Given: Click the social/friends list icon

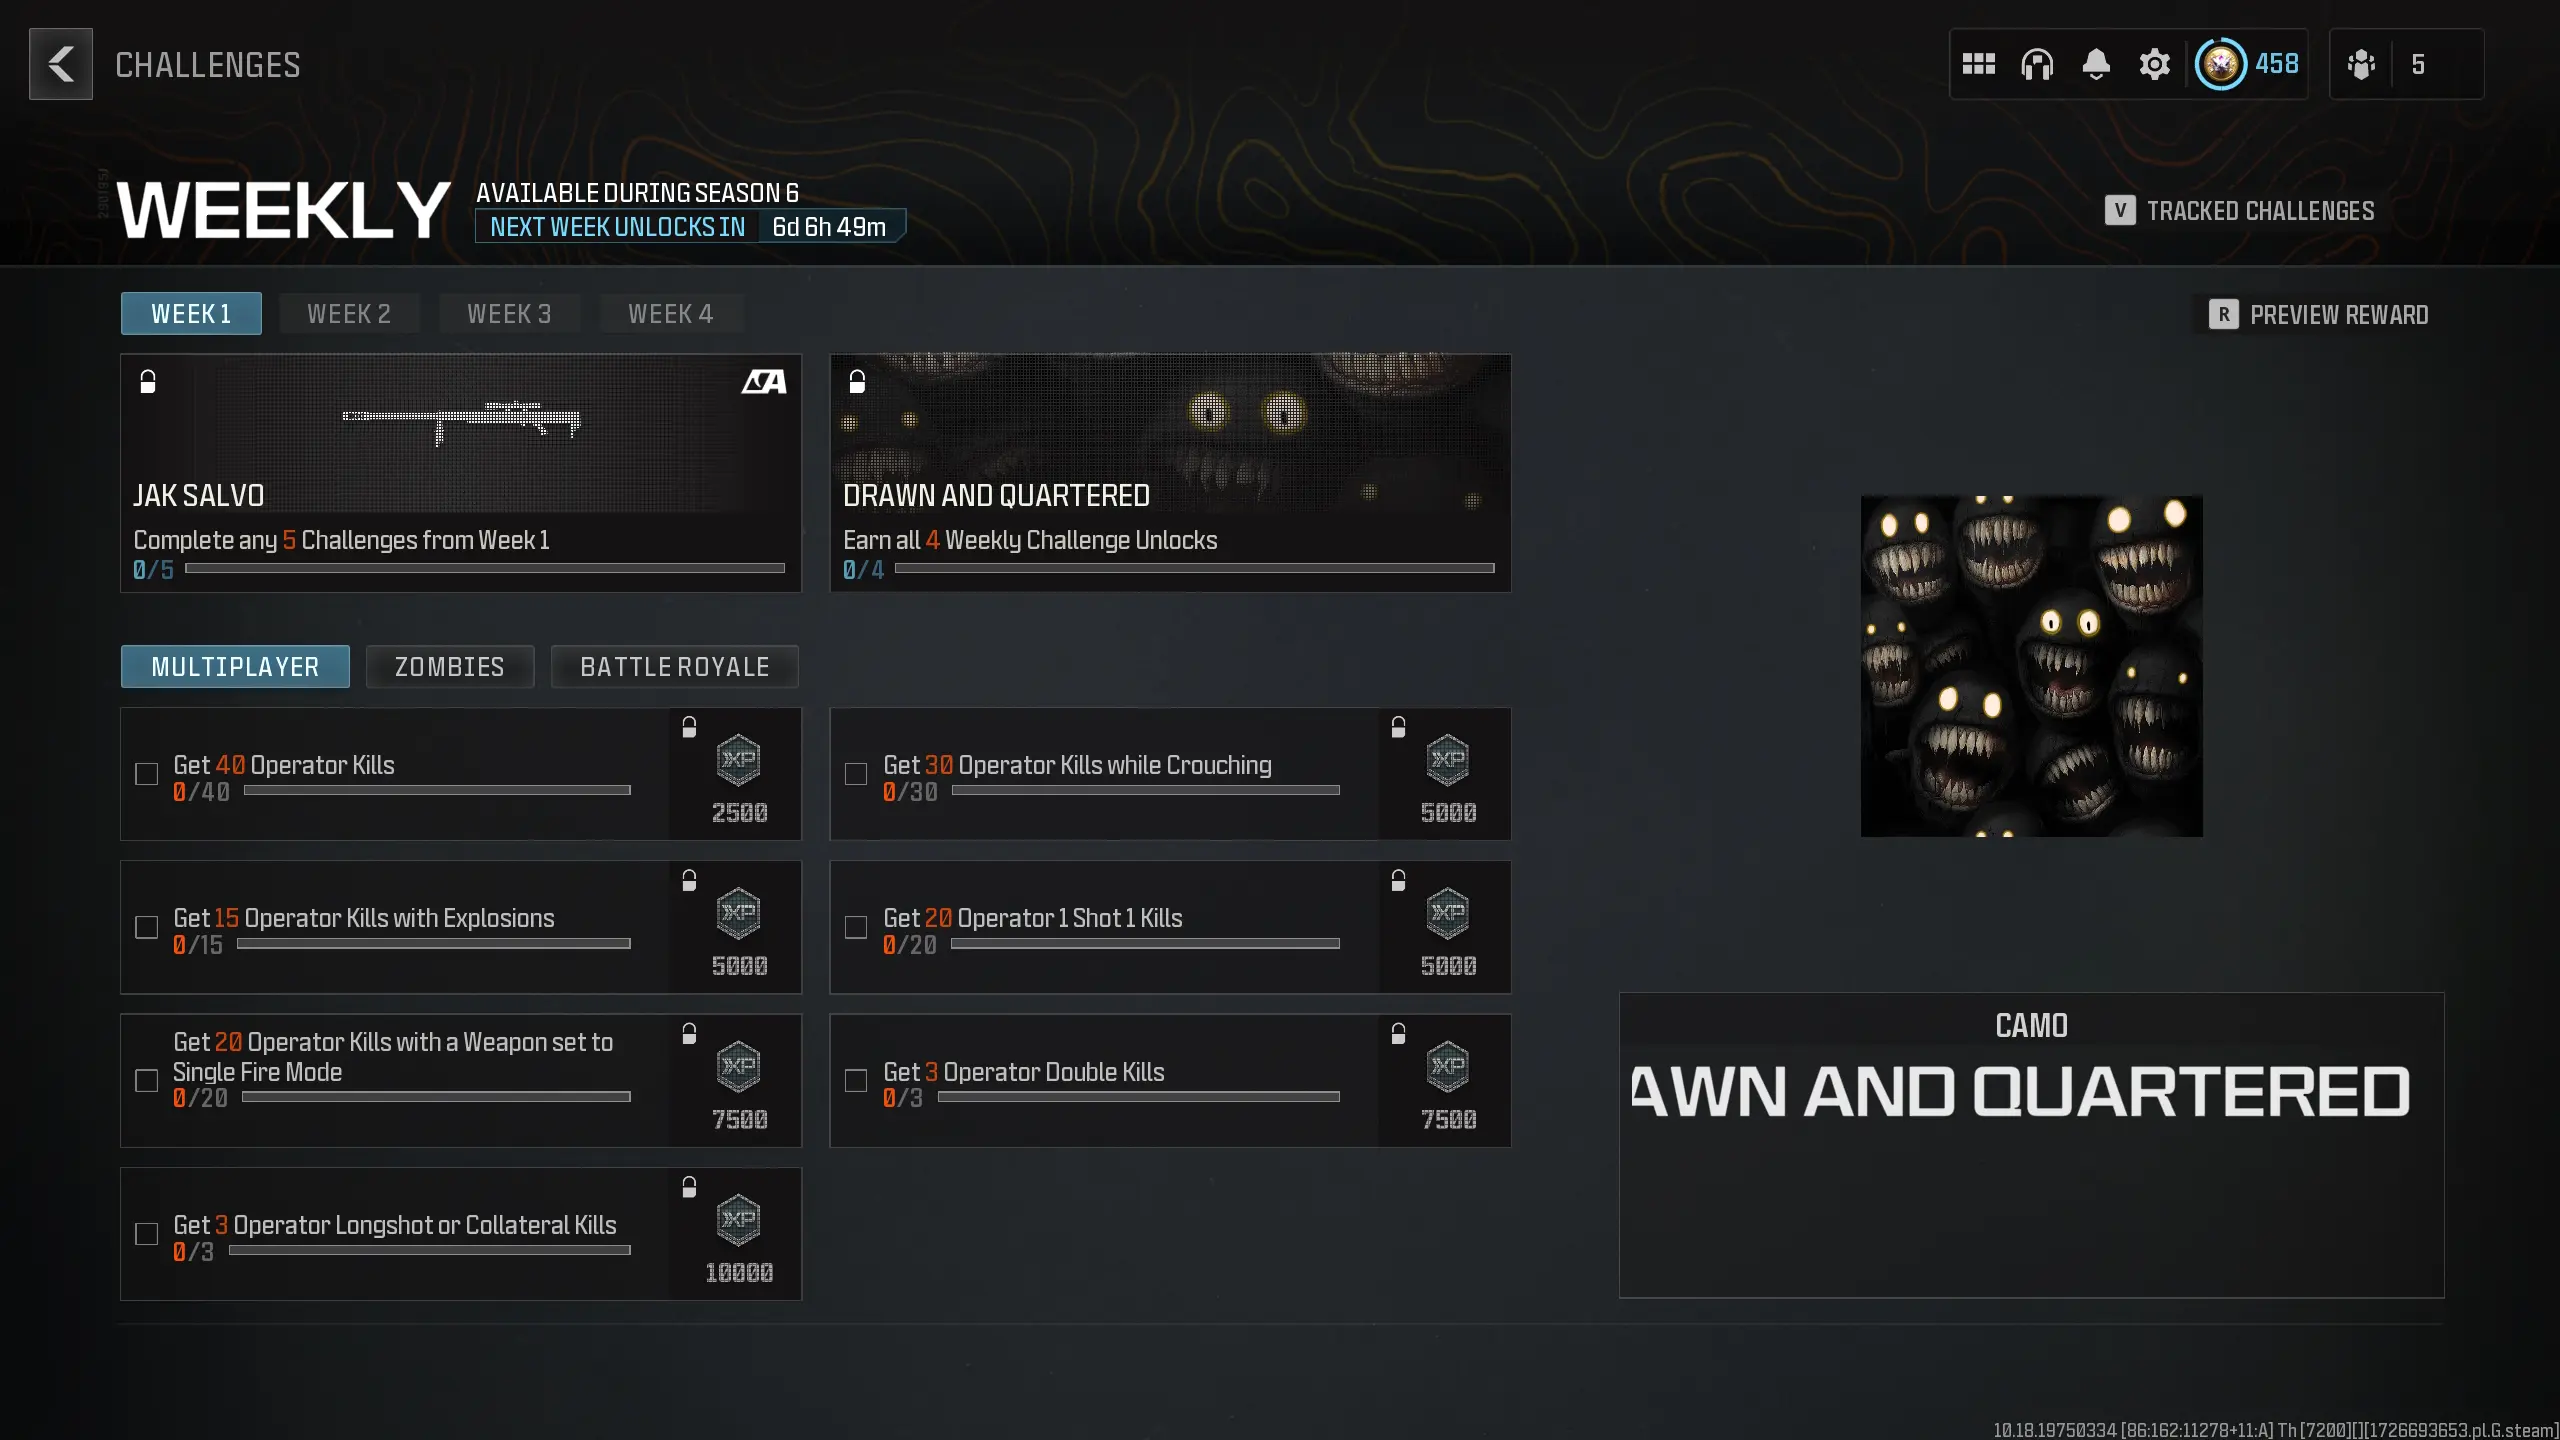Looking at the screenshot, I should click(2363, 65).
